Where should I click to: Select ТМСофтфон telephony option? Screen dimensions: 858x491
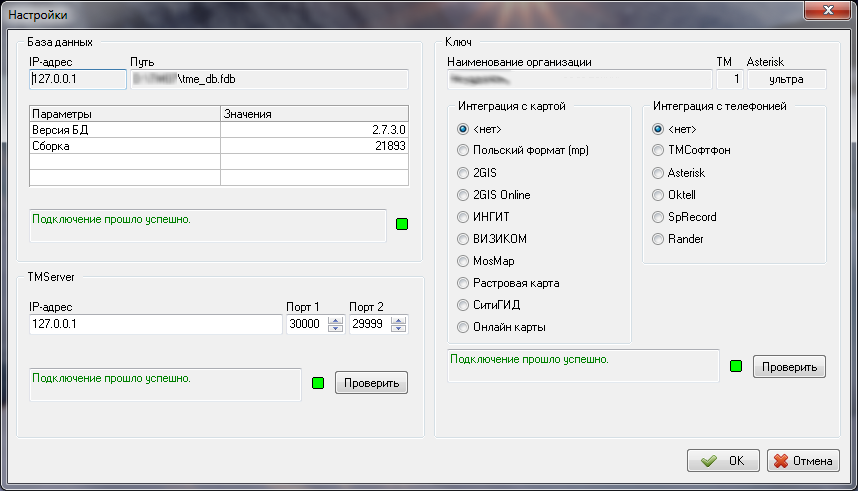(658, 151)
